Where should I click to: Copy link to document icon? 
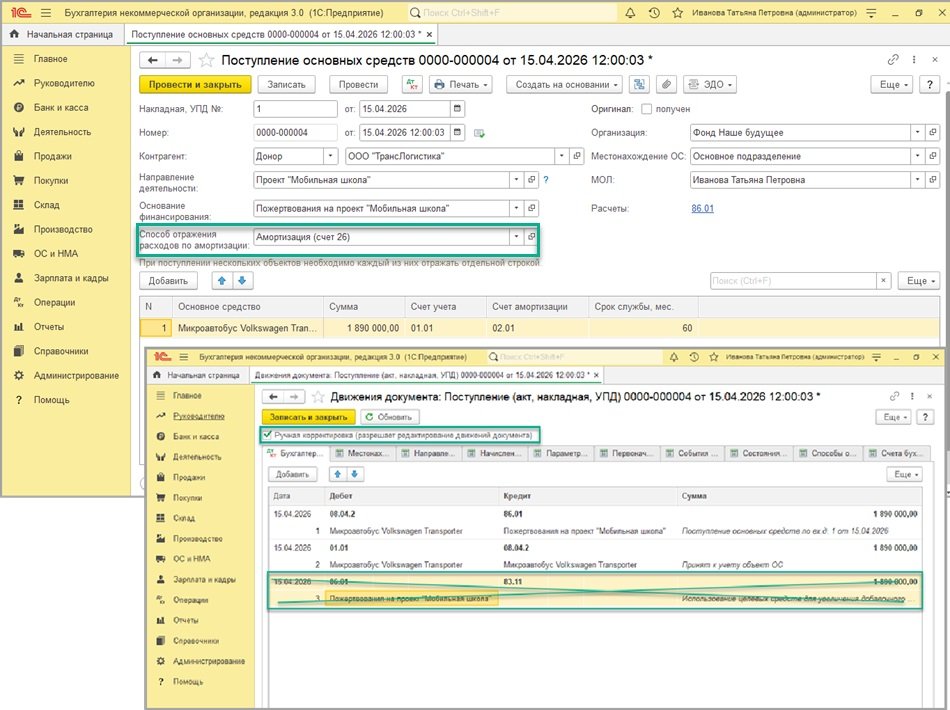tap(892, 59)
